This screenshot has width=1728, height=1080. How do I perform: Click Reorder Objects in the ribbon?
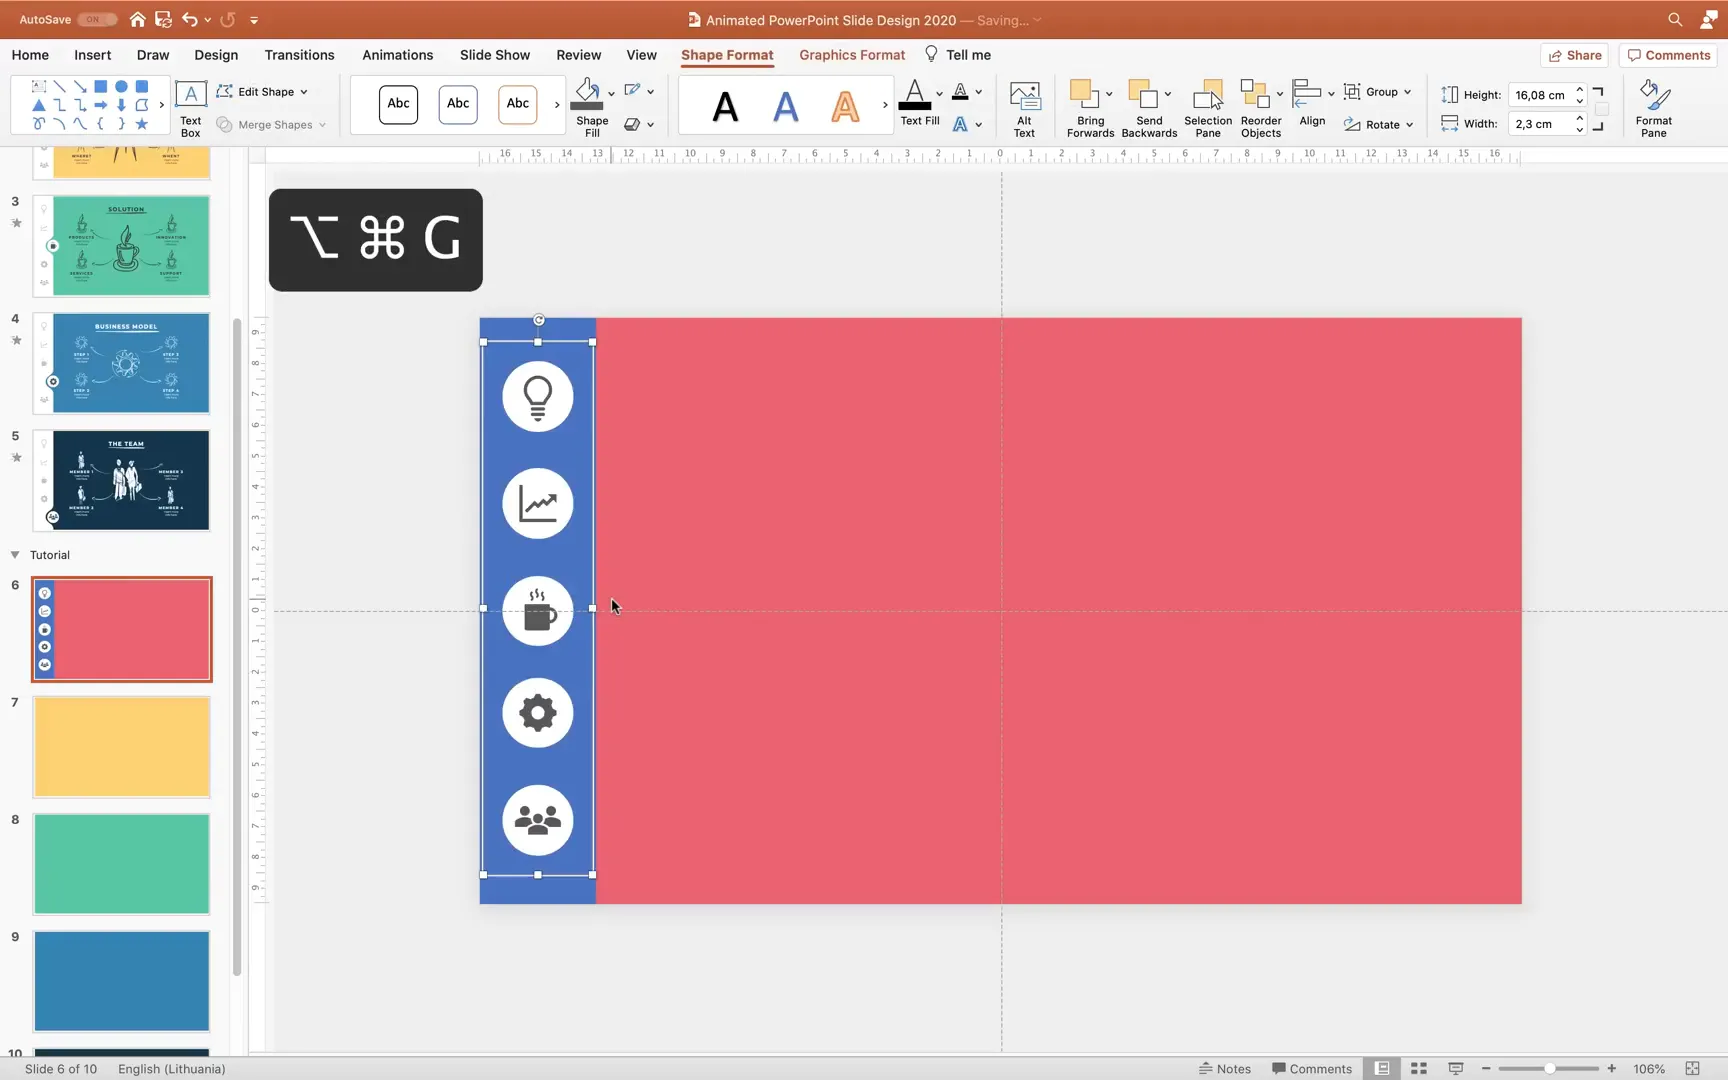pos(1260,105)
